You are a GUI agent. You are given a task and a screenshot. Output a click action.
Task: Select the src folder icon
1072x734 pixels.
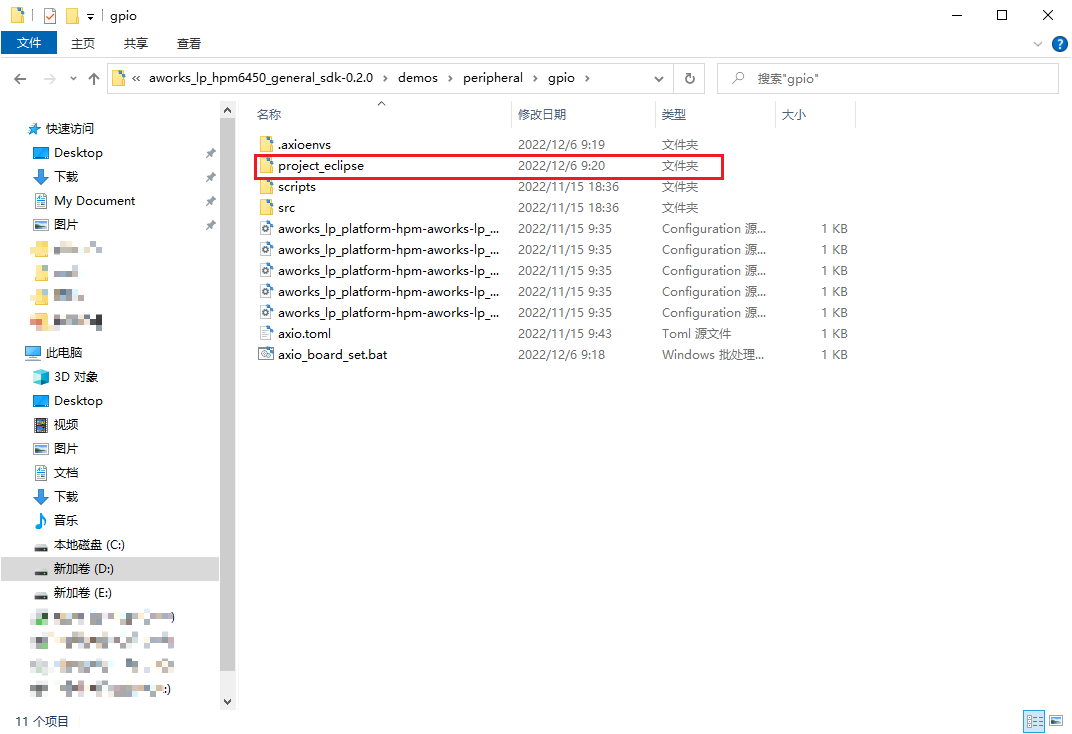[267, 208]
